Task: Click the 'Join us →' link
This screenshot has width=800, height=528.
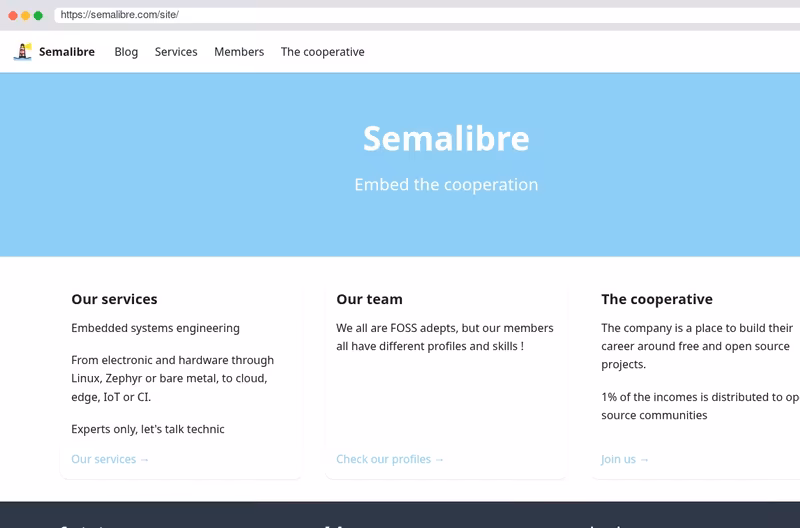Action: coord(625,459)
